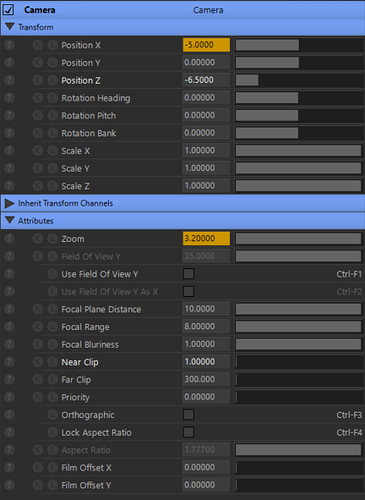Check the Lock Aspect Ratio box
The image size is (365, 500).
point(188,432)
